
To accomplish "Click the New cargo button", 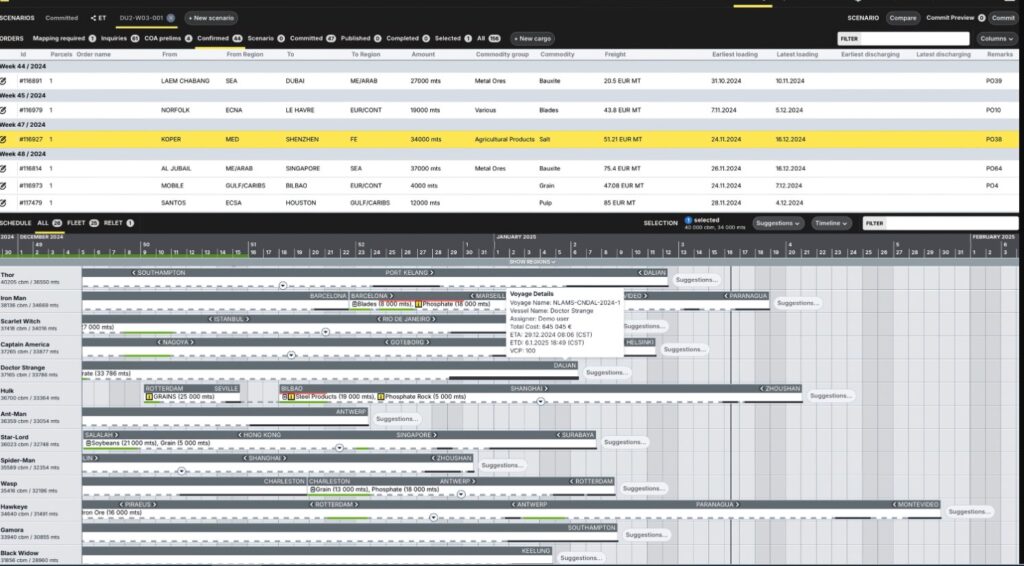I will pos(535,38).
